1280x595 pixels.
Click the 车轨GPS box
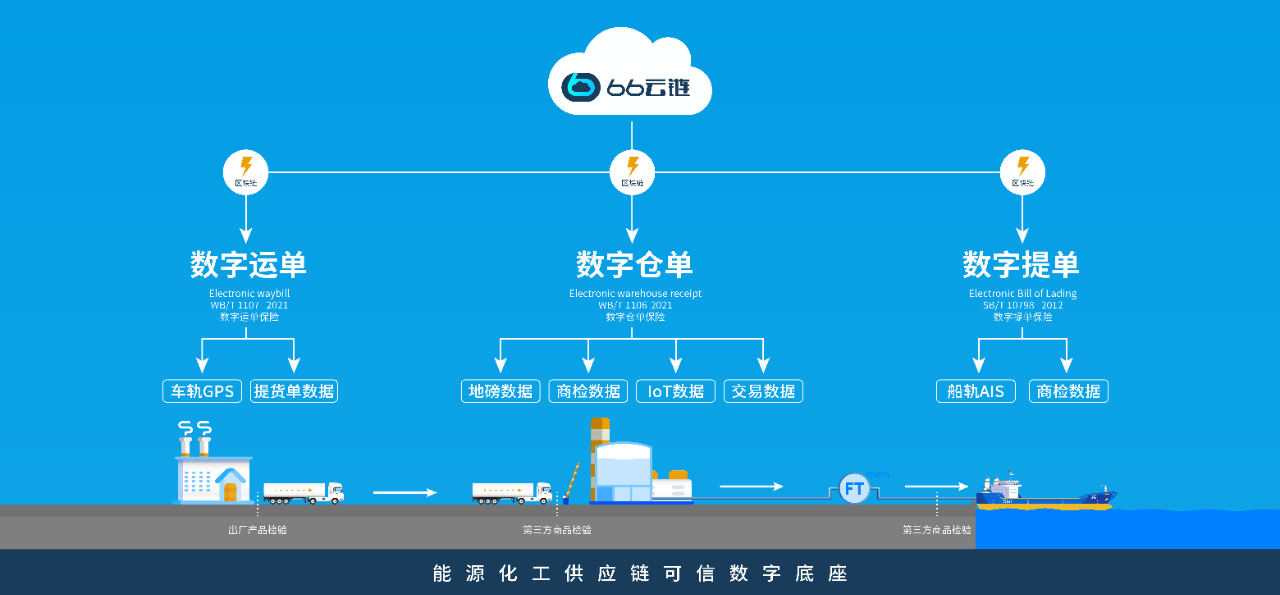pyautogui.click(x=203, y=391)
